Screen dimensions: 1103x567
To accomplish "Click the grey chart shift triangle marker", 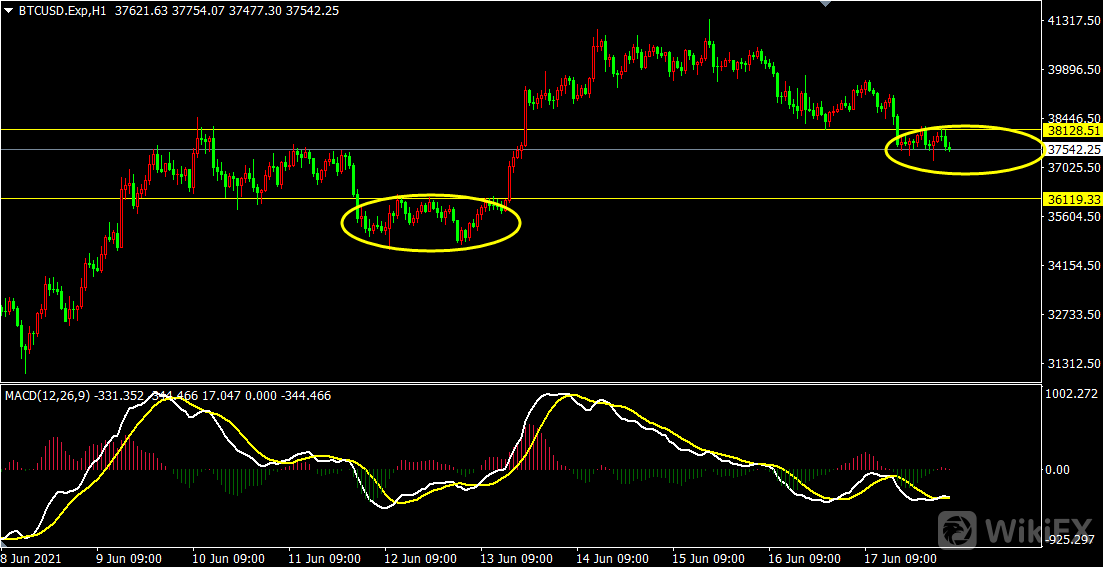I will click(826, 4).
